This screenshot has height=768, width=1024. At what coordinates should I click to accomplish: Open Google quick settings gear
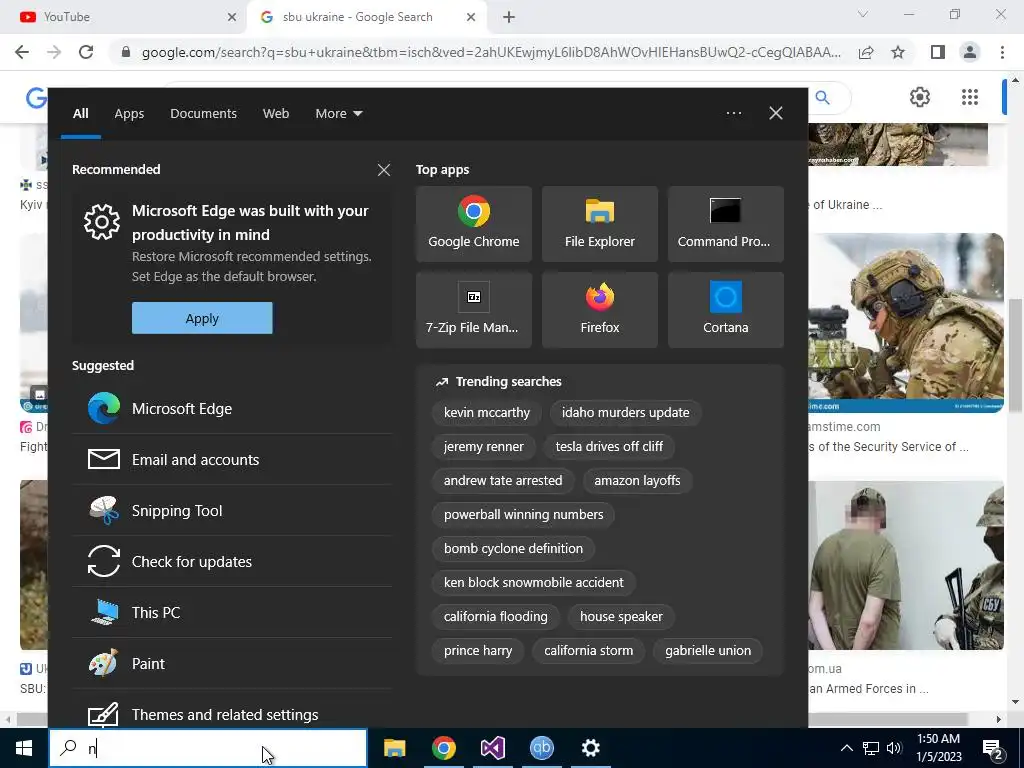tap(920, 97)
